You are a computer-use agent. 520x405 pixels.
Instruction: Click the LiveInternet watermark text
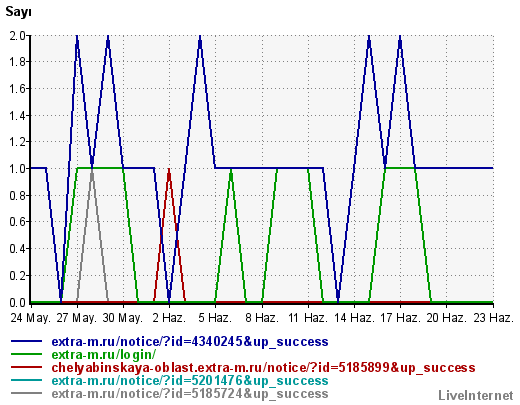[476, 395]
